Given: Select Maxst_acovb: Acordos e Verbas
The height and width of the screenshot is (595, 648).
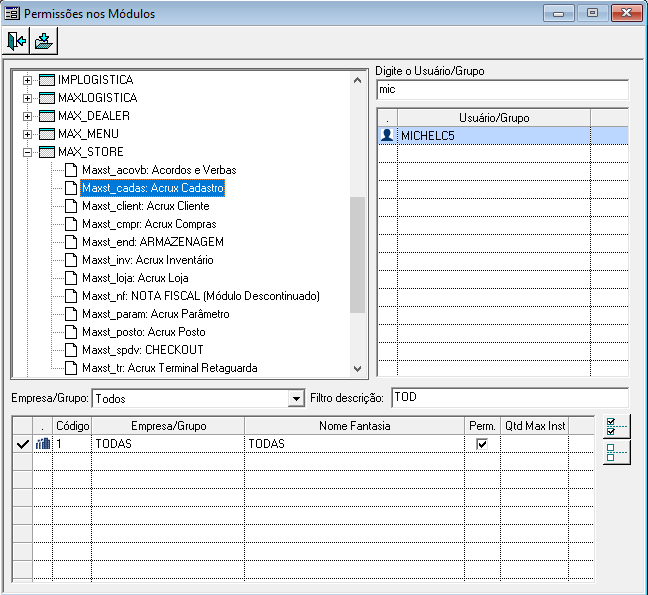Looking at the screenshot, I should point(159,170).
